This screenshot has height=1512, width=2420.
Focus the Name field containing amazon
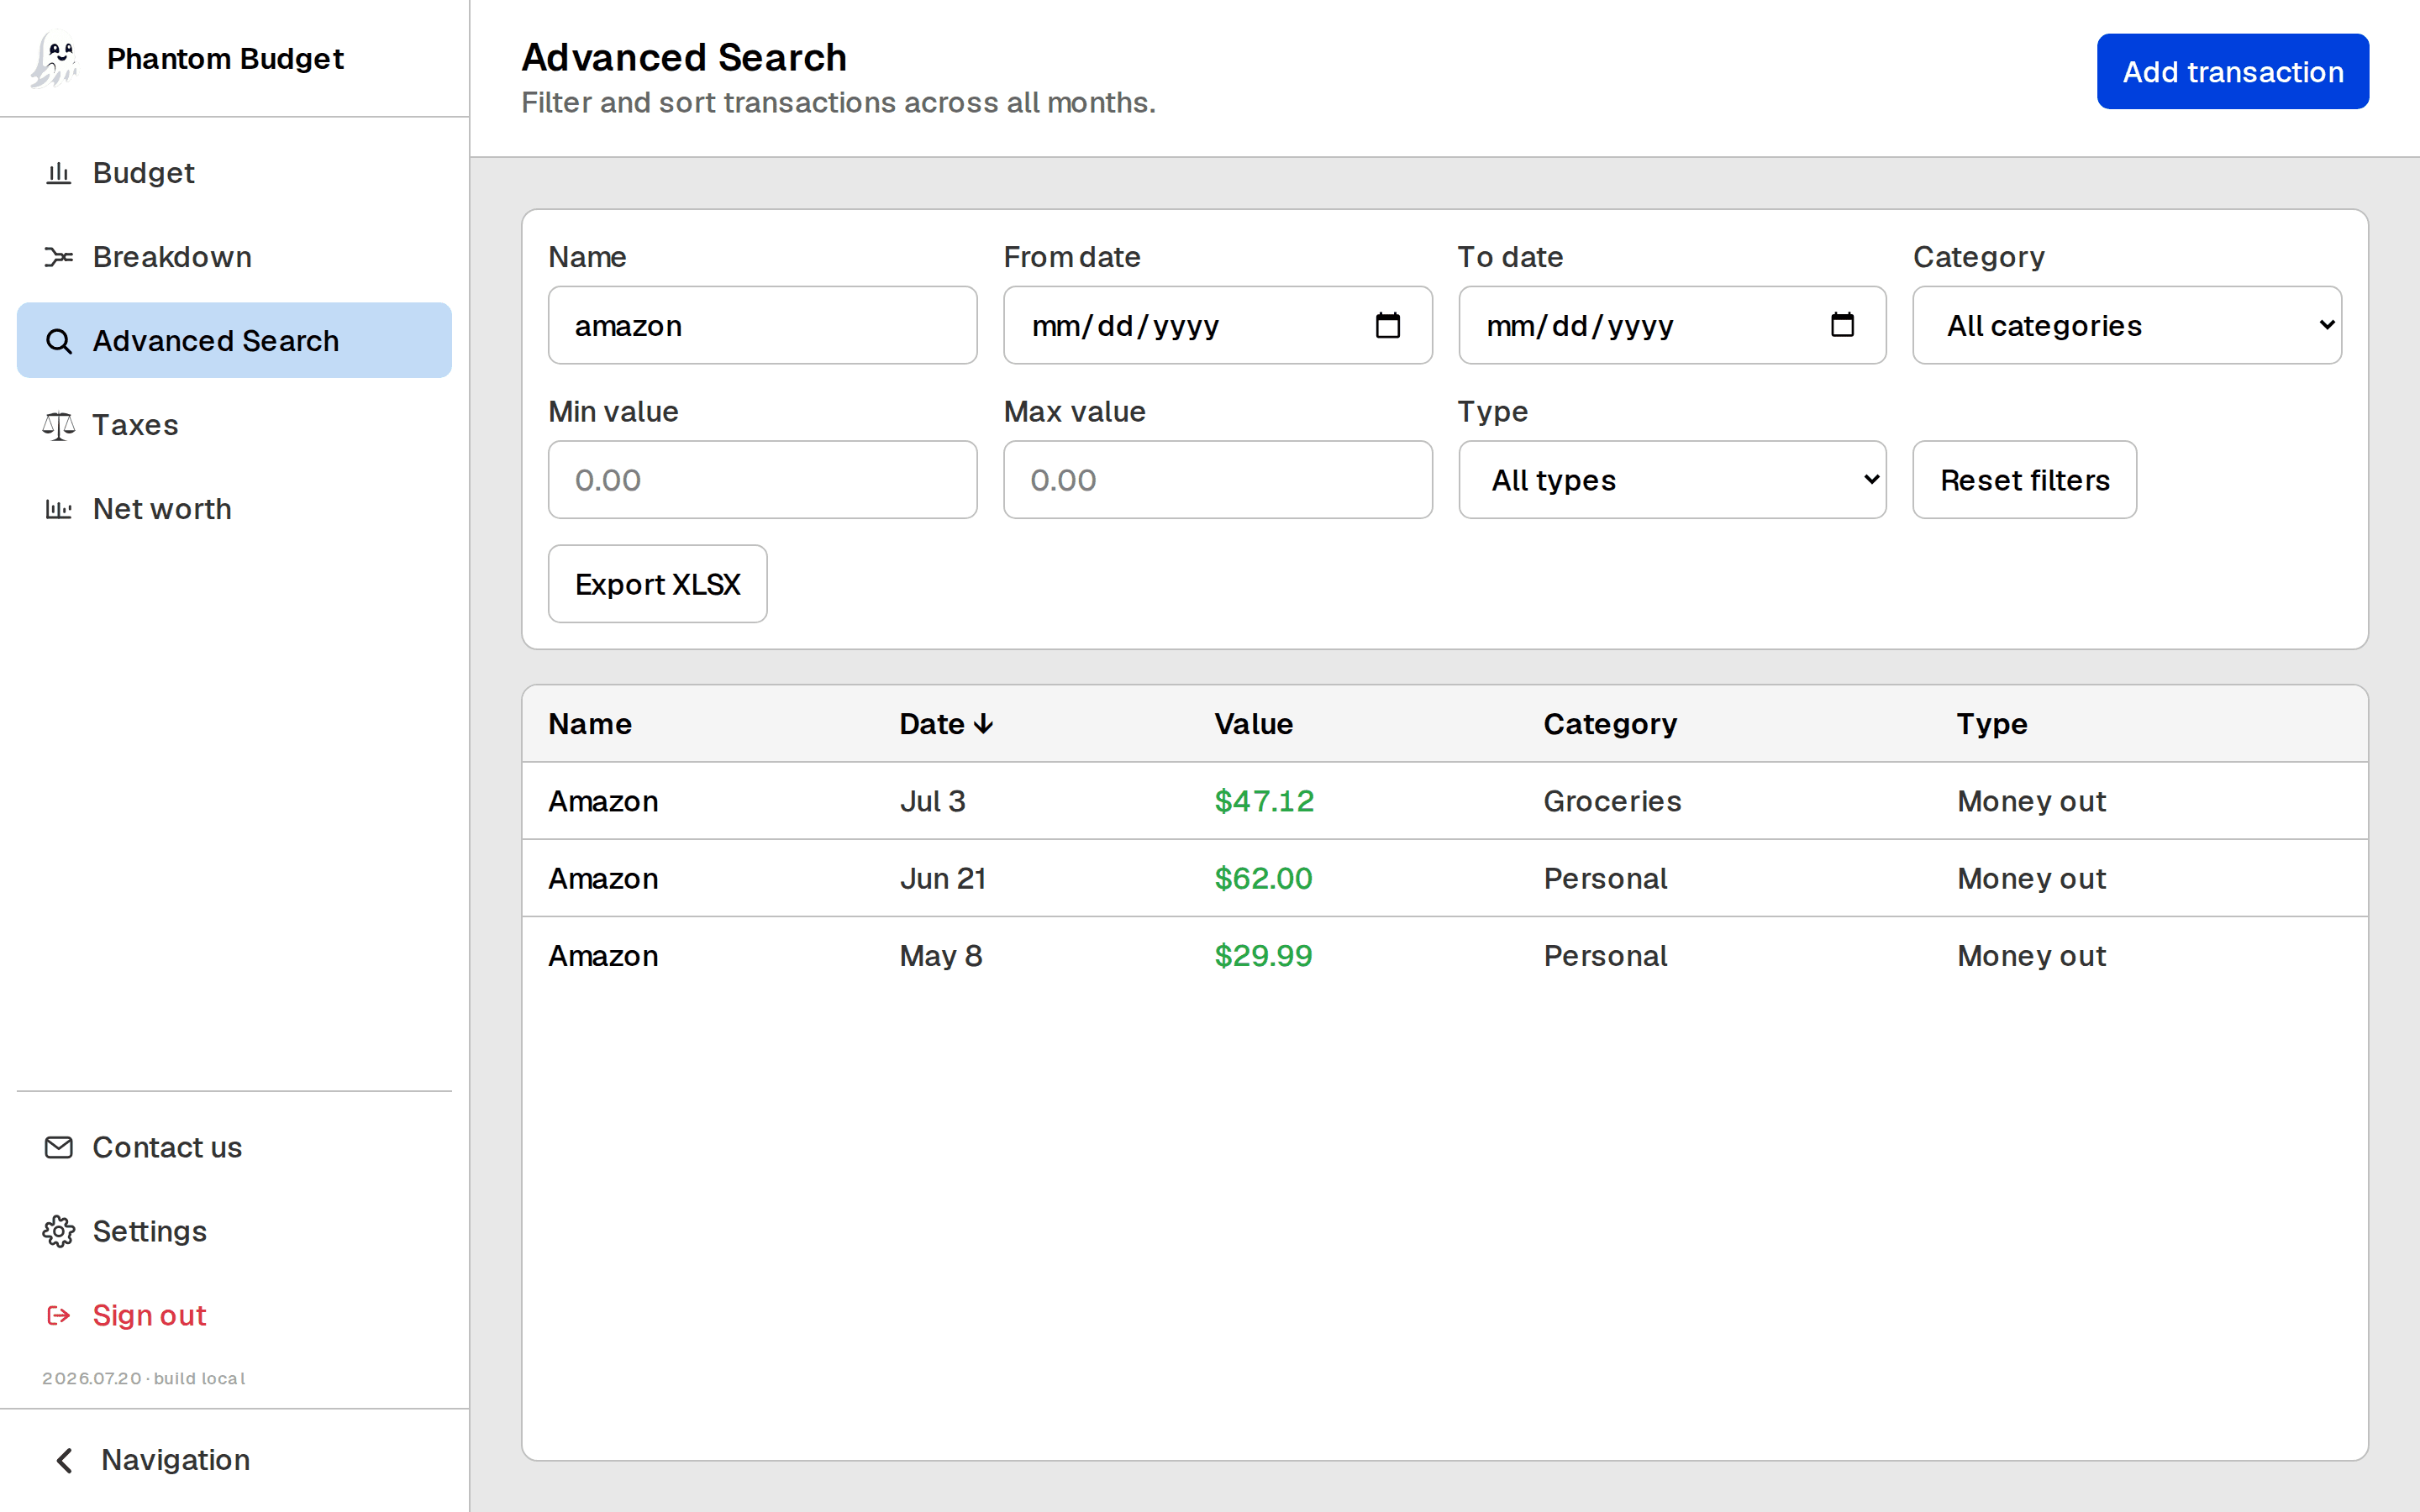763,325
